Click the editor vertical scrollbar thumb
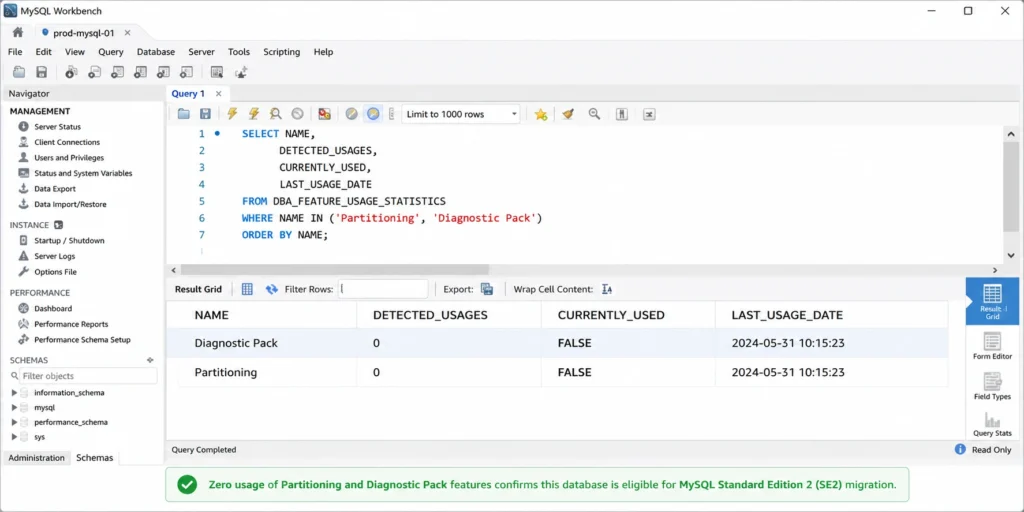This screenshot has width=1024, height=512. pyautogui.click(x=1011, y=187)
